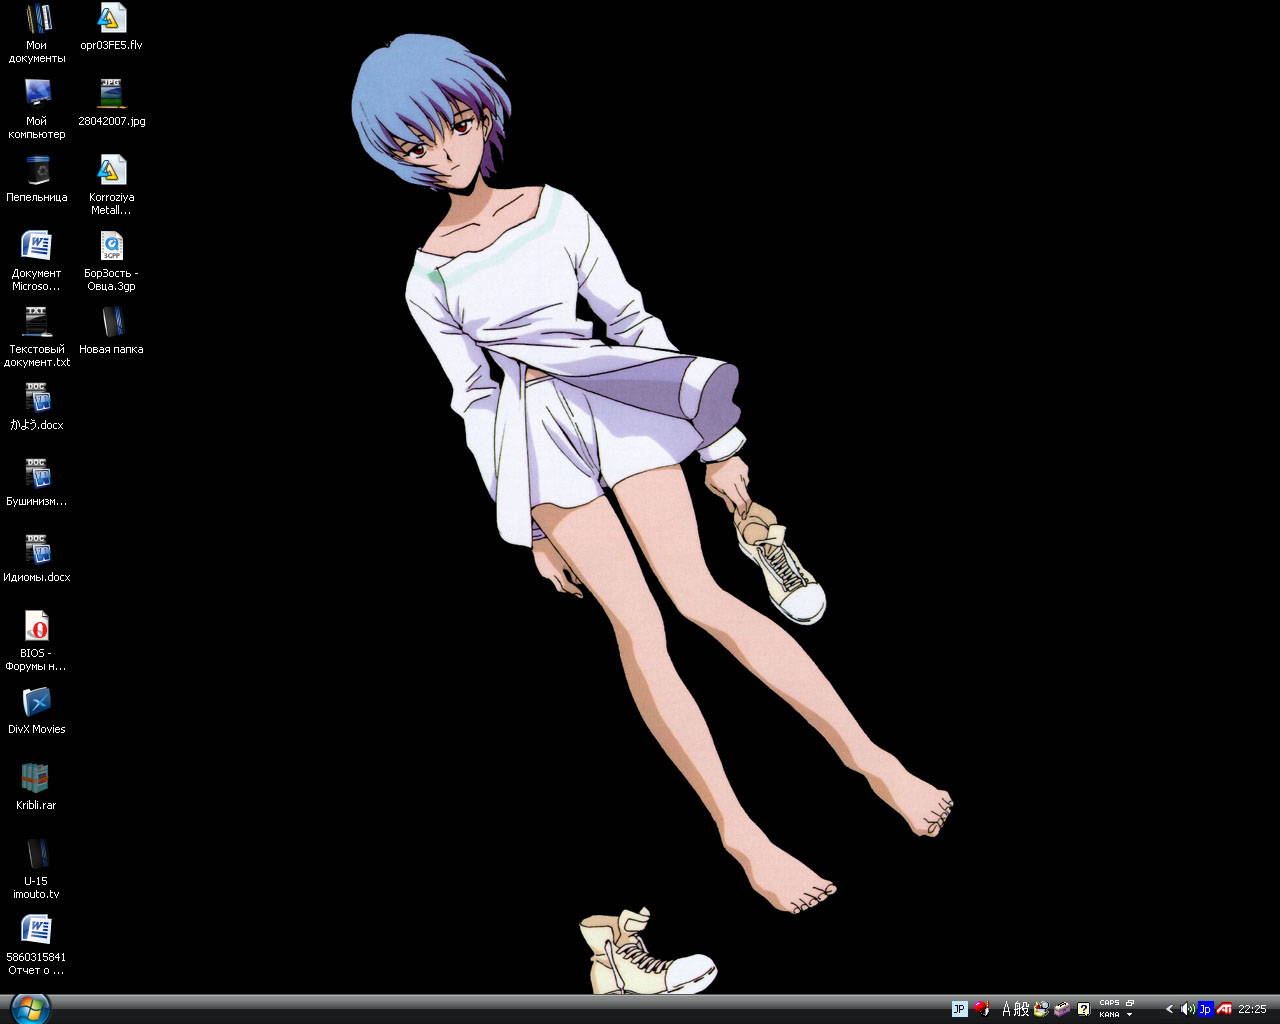Select the opr03FE5.flv video file
This screenshot has height=1024, width=1280.
111,26
